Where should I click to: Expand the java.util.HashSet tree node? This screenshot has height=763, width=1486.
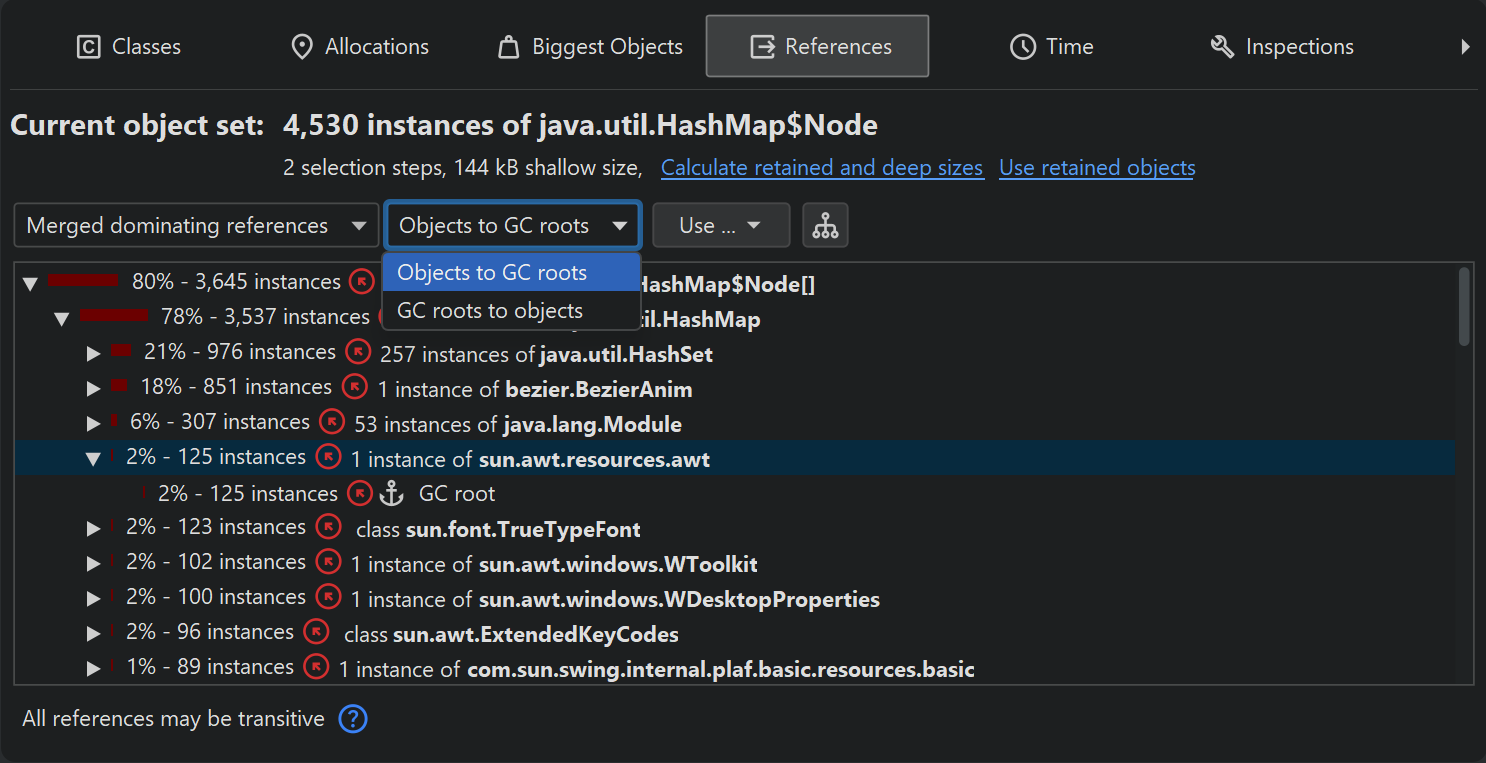coord(94,354)
